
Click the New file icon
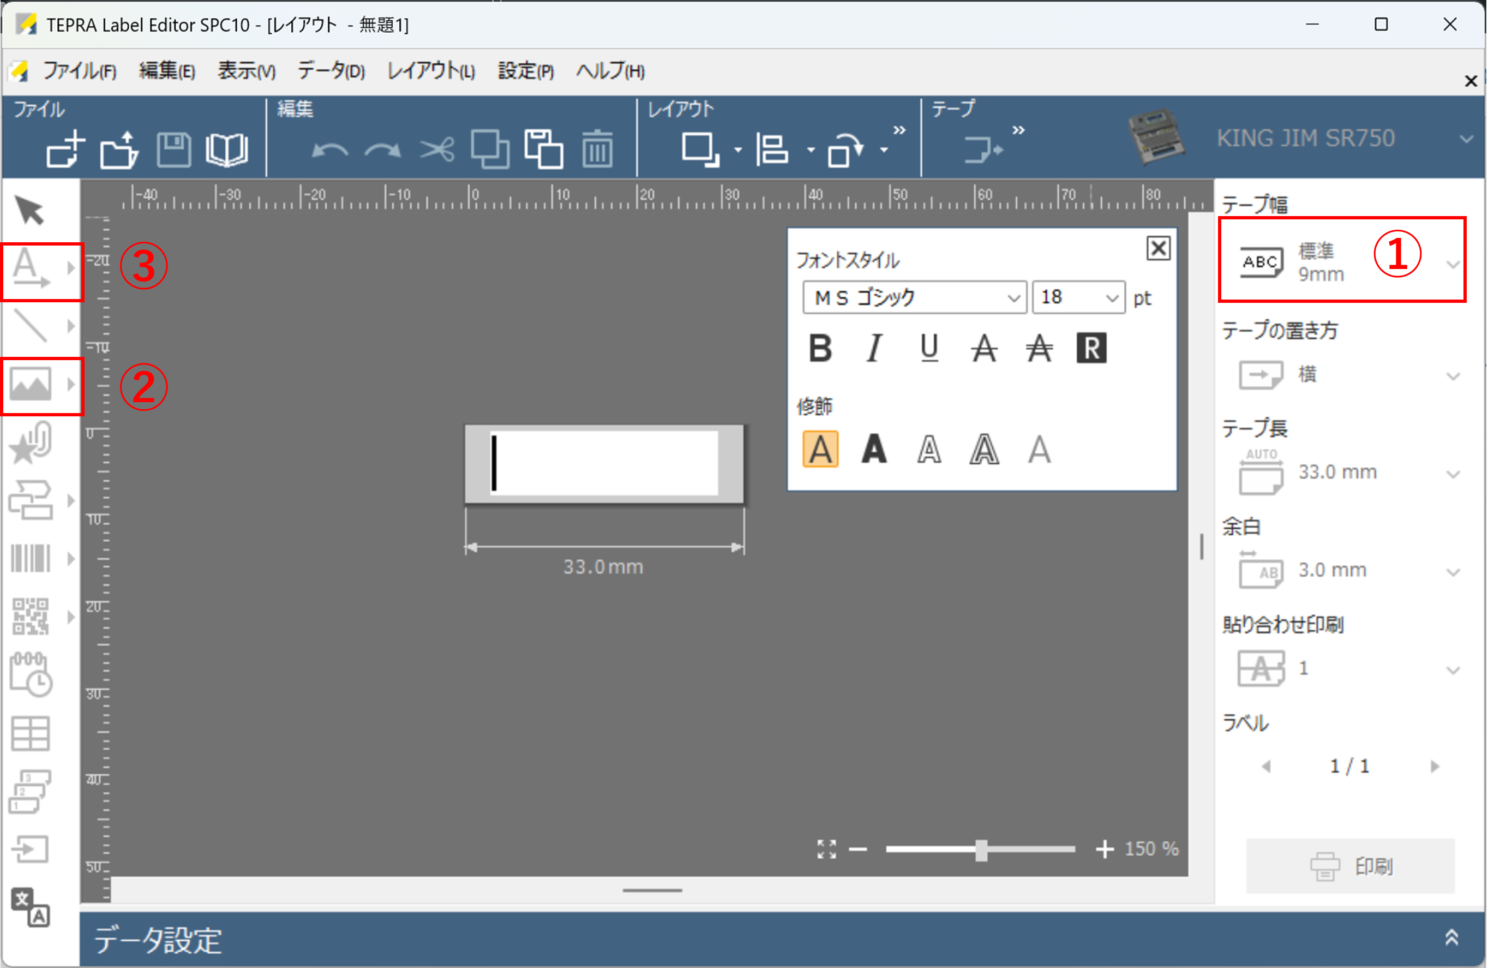pos(65,150)
